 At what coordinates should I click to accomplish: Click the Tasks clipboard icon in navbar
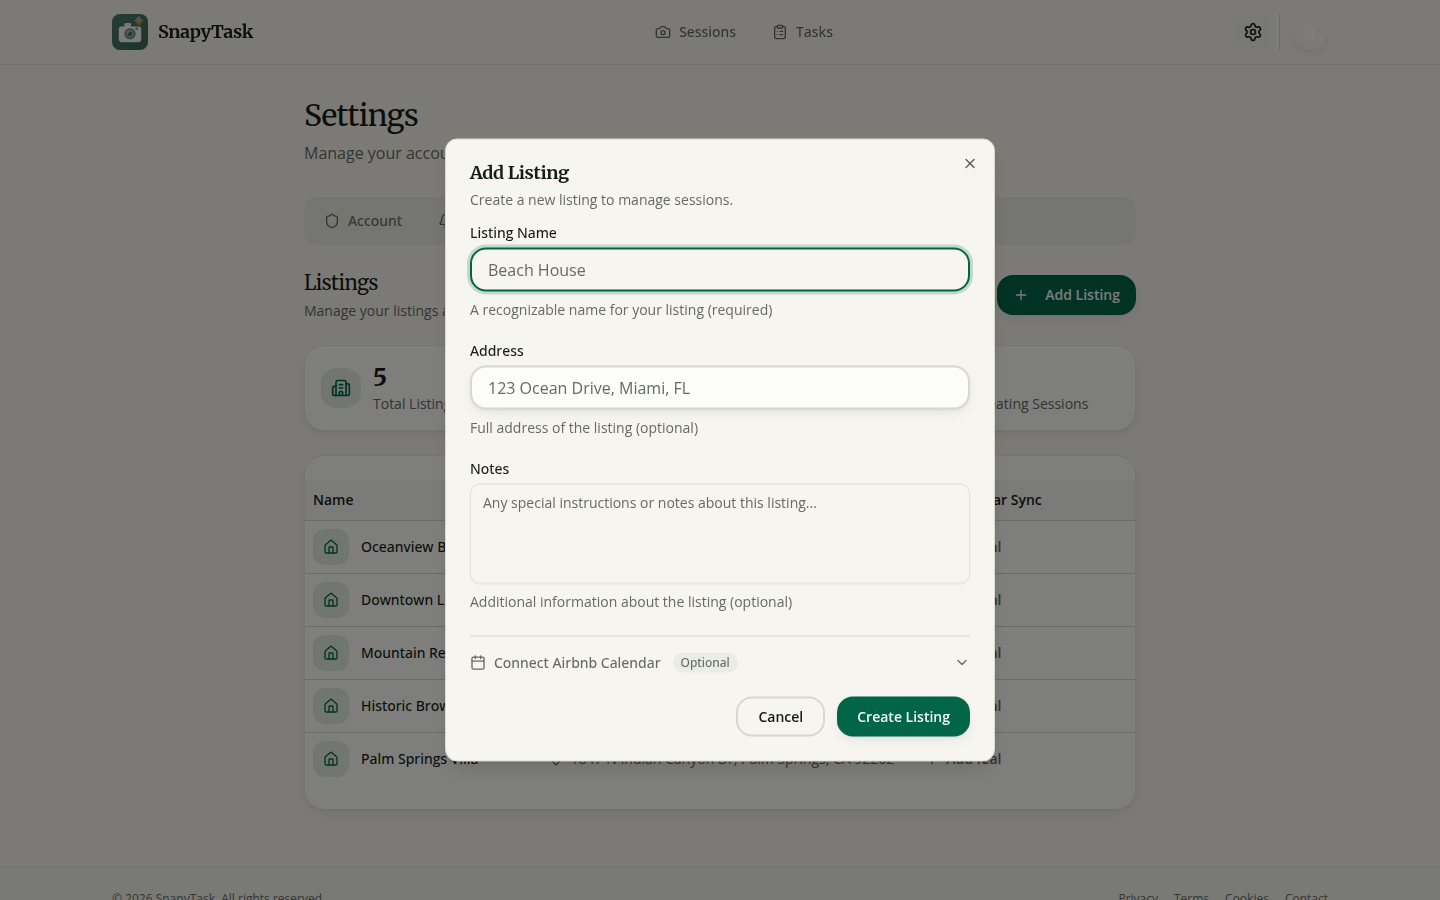(x=778, y=32)
